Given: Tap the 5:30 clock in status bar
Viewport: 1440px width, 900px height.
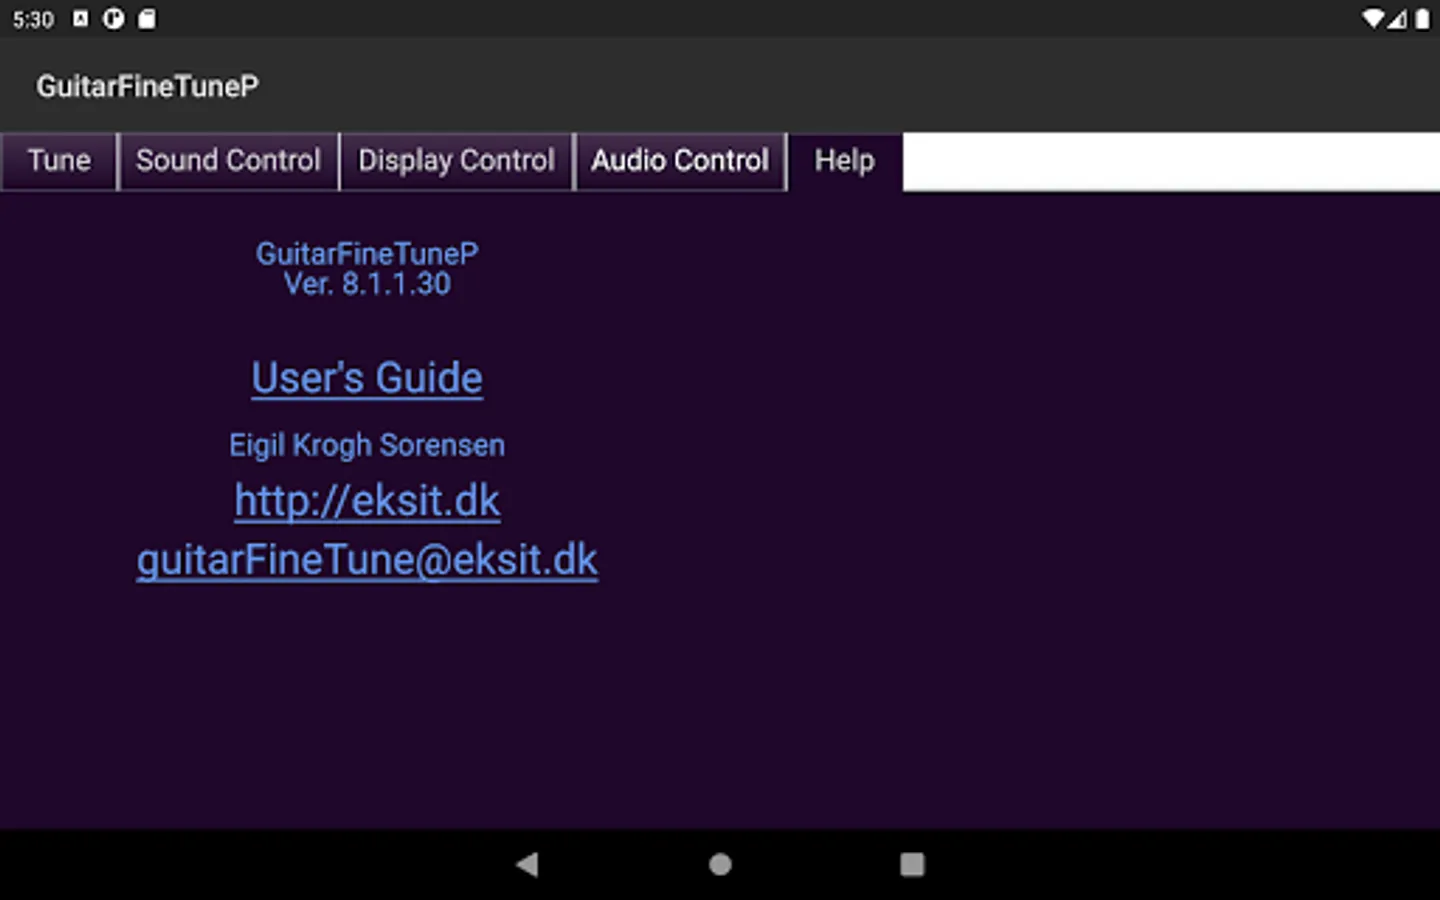Looking at the screenshot, I should (x=33, y=20).
